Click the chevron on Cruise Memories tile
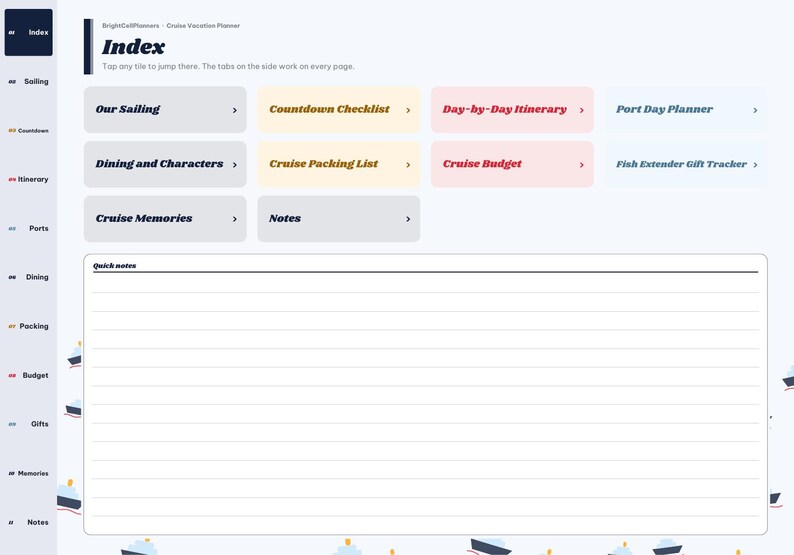This screenshot has height=555, width=794. point(234,219)
